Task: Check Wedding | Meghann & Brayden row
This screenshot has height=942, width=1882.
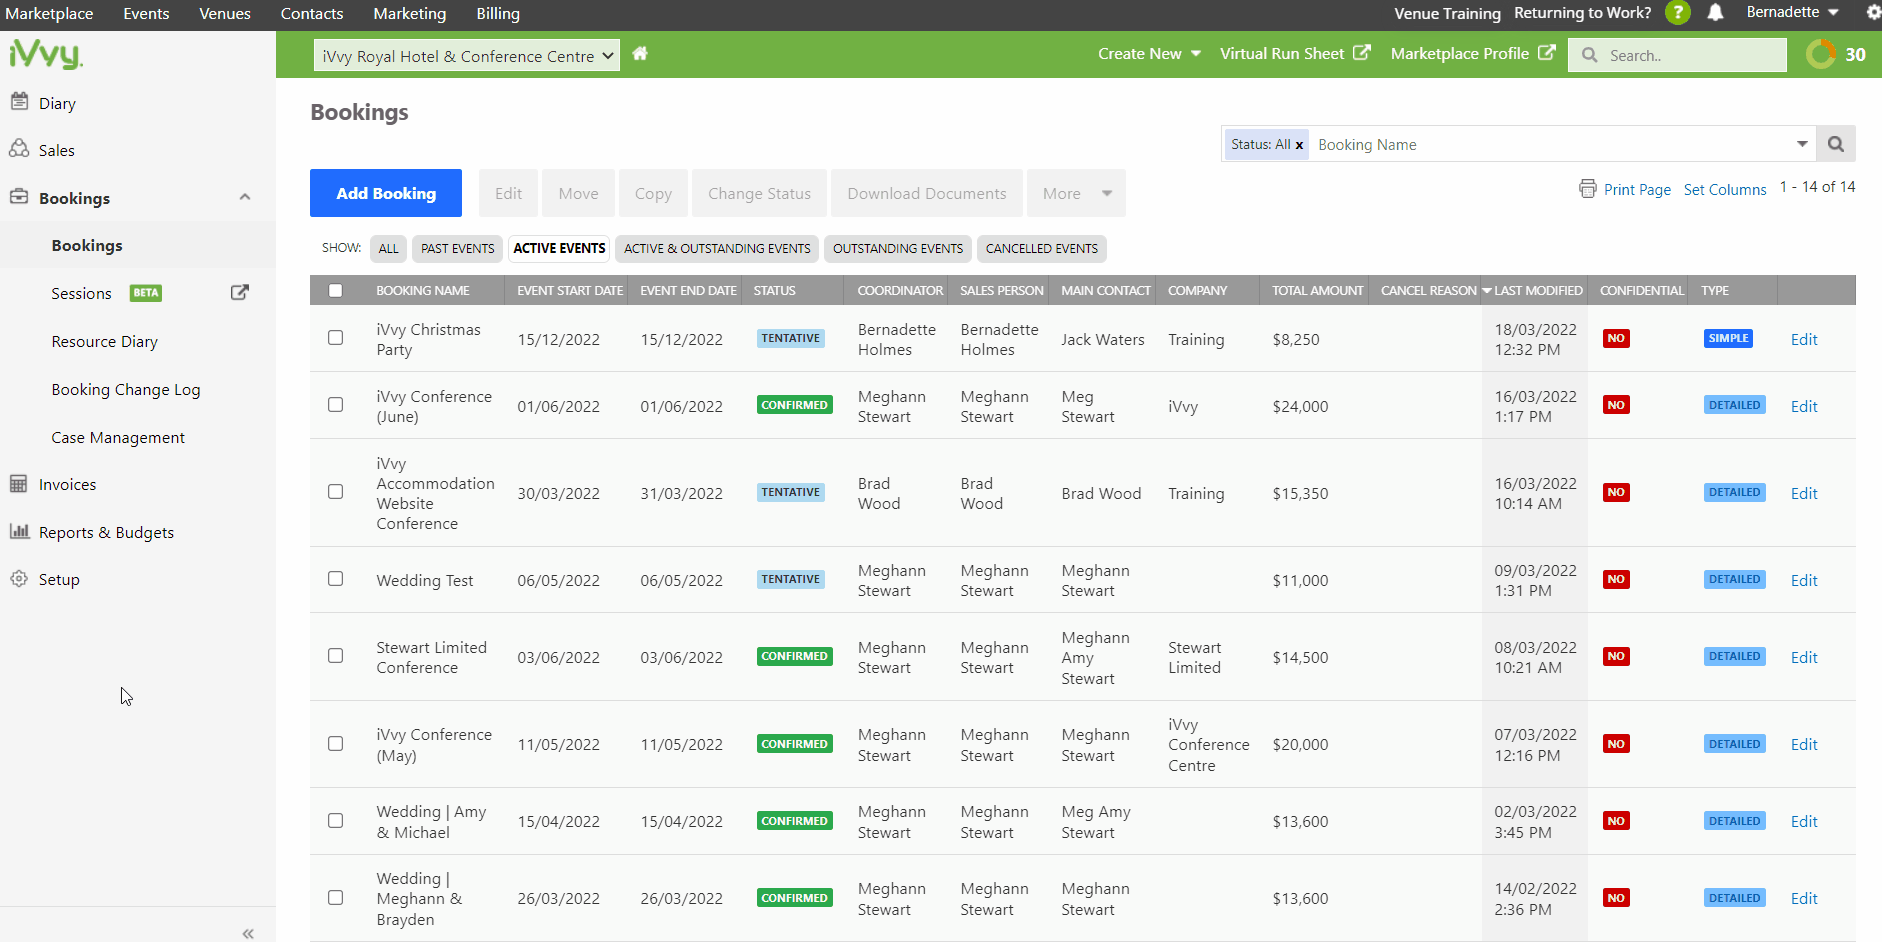Action: (x=336, y=898)
